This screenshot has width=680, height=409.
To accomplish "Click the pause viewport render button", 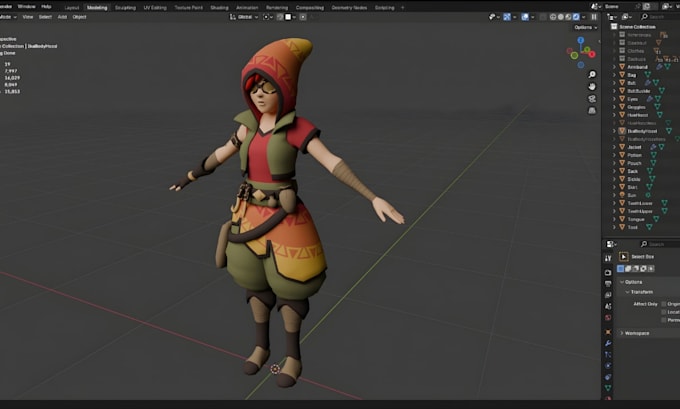I will 594,17.
